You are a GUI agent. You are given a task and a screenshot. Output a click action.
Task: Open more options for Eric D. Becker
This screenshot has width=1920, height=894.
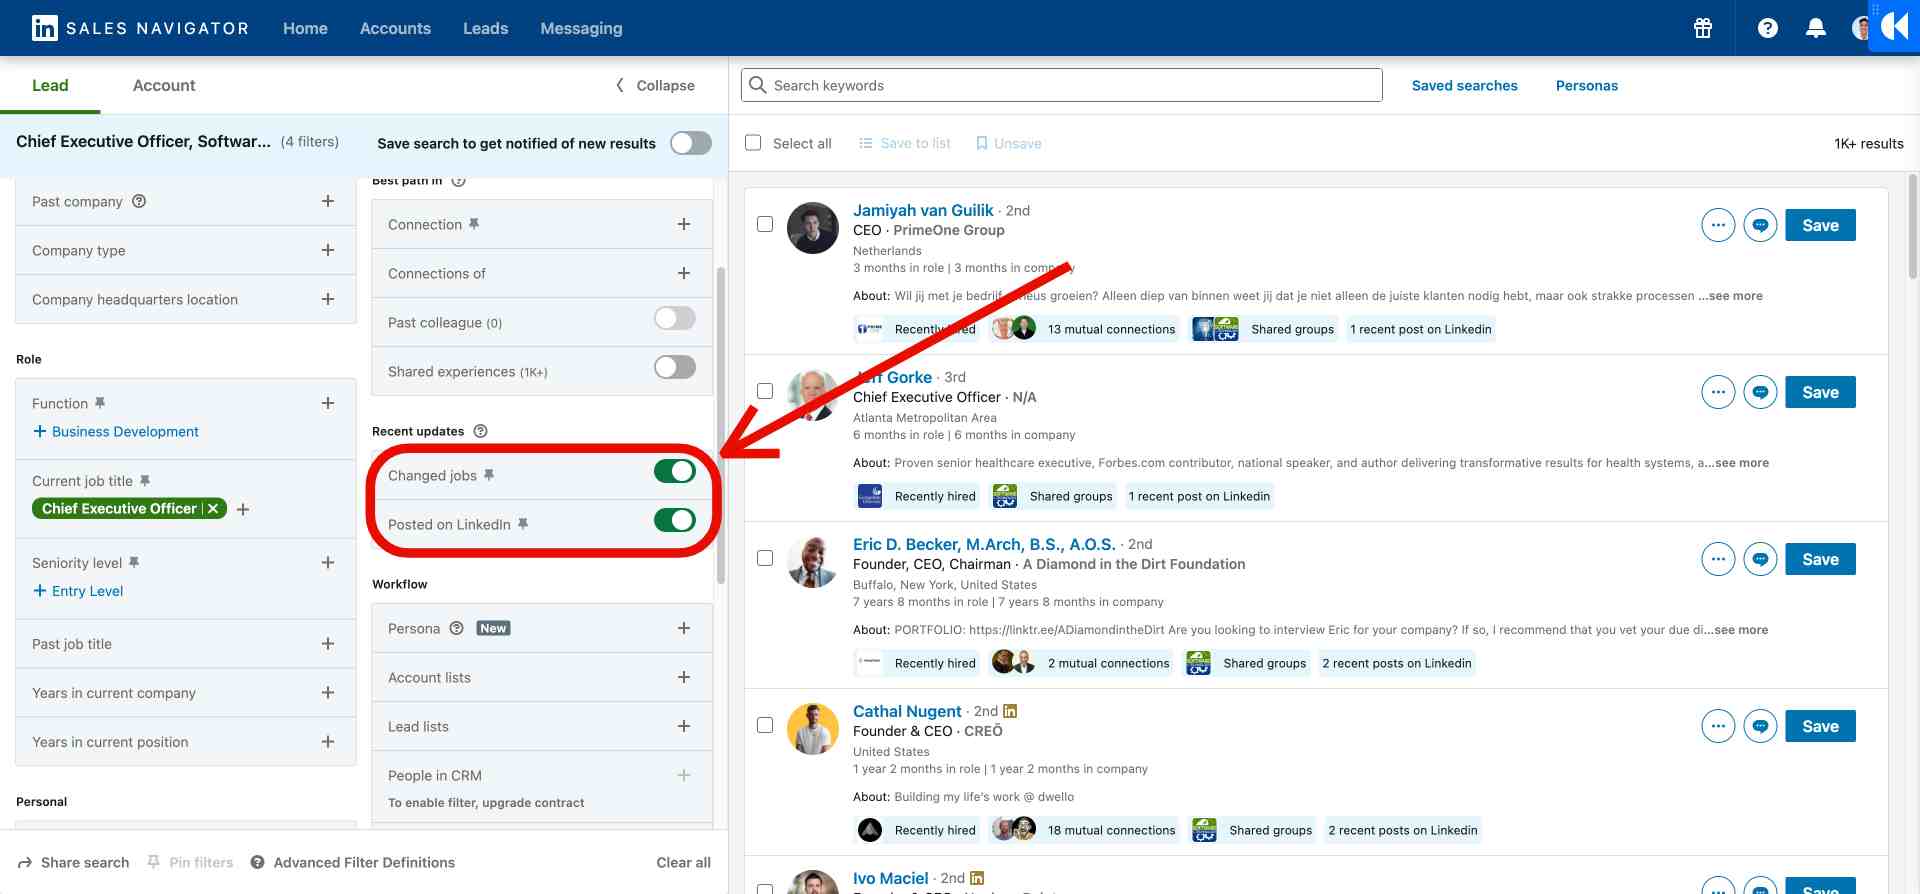1718,559
